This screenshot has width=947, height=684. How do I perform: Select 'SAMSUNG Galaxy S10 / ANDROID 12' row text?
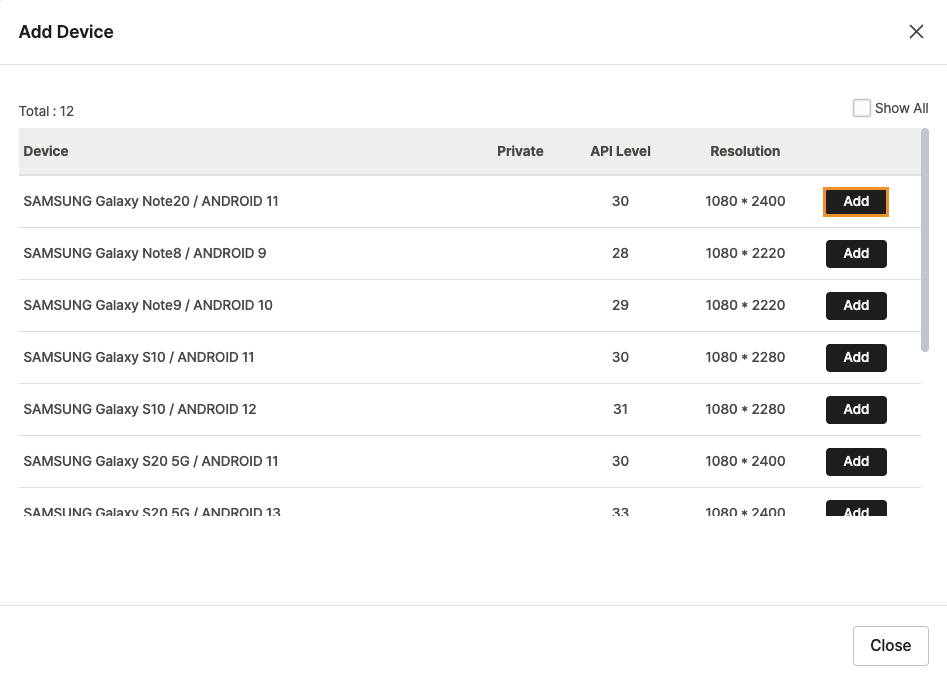click(x=140, y=409)
